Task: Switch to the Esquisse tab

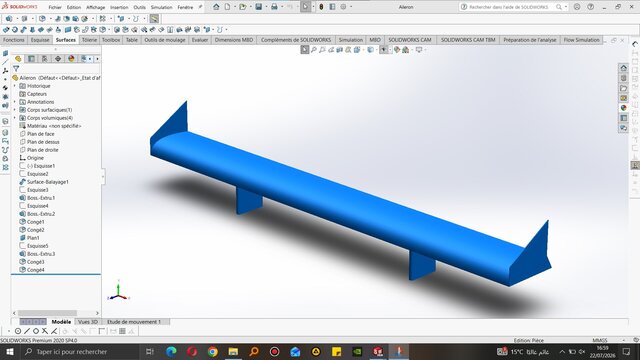Action: tap(40, 40)
